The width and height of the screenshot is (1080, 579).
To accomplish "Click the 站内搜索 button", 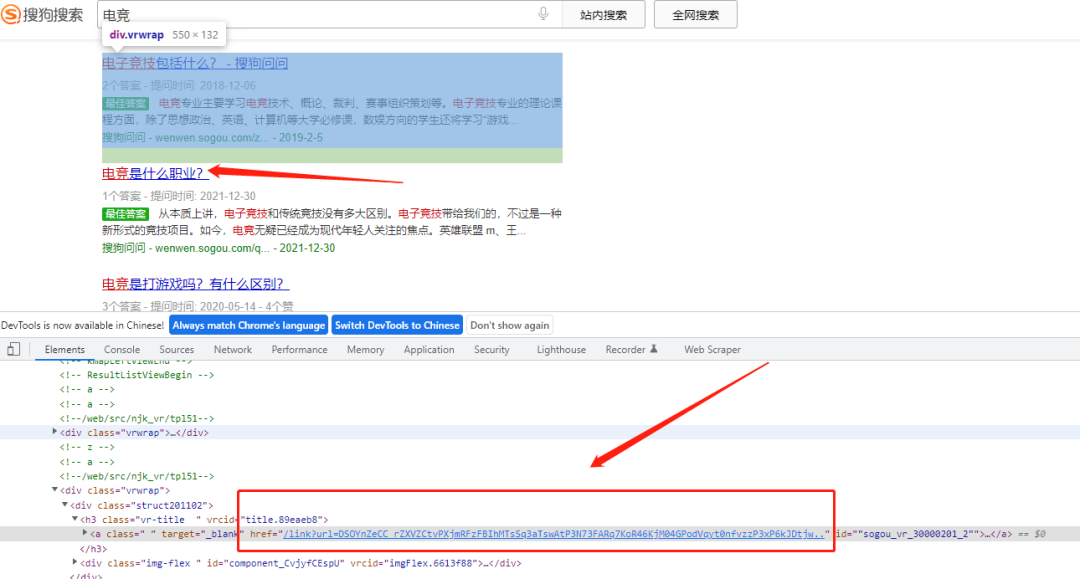I will 603,14.
